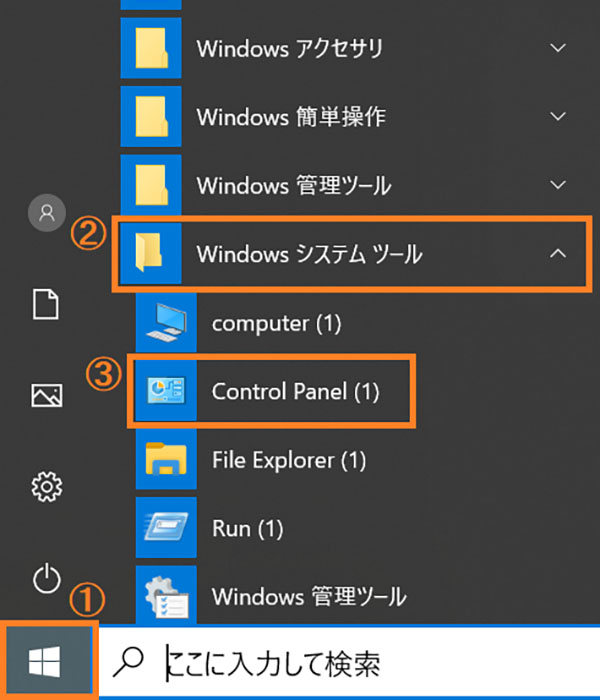
Task: Open Settings via the gear icon
Action: pyautogui.click(x=46, y=487)
